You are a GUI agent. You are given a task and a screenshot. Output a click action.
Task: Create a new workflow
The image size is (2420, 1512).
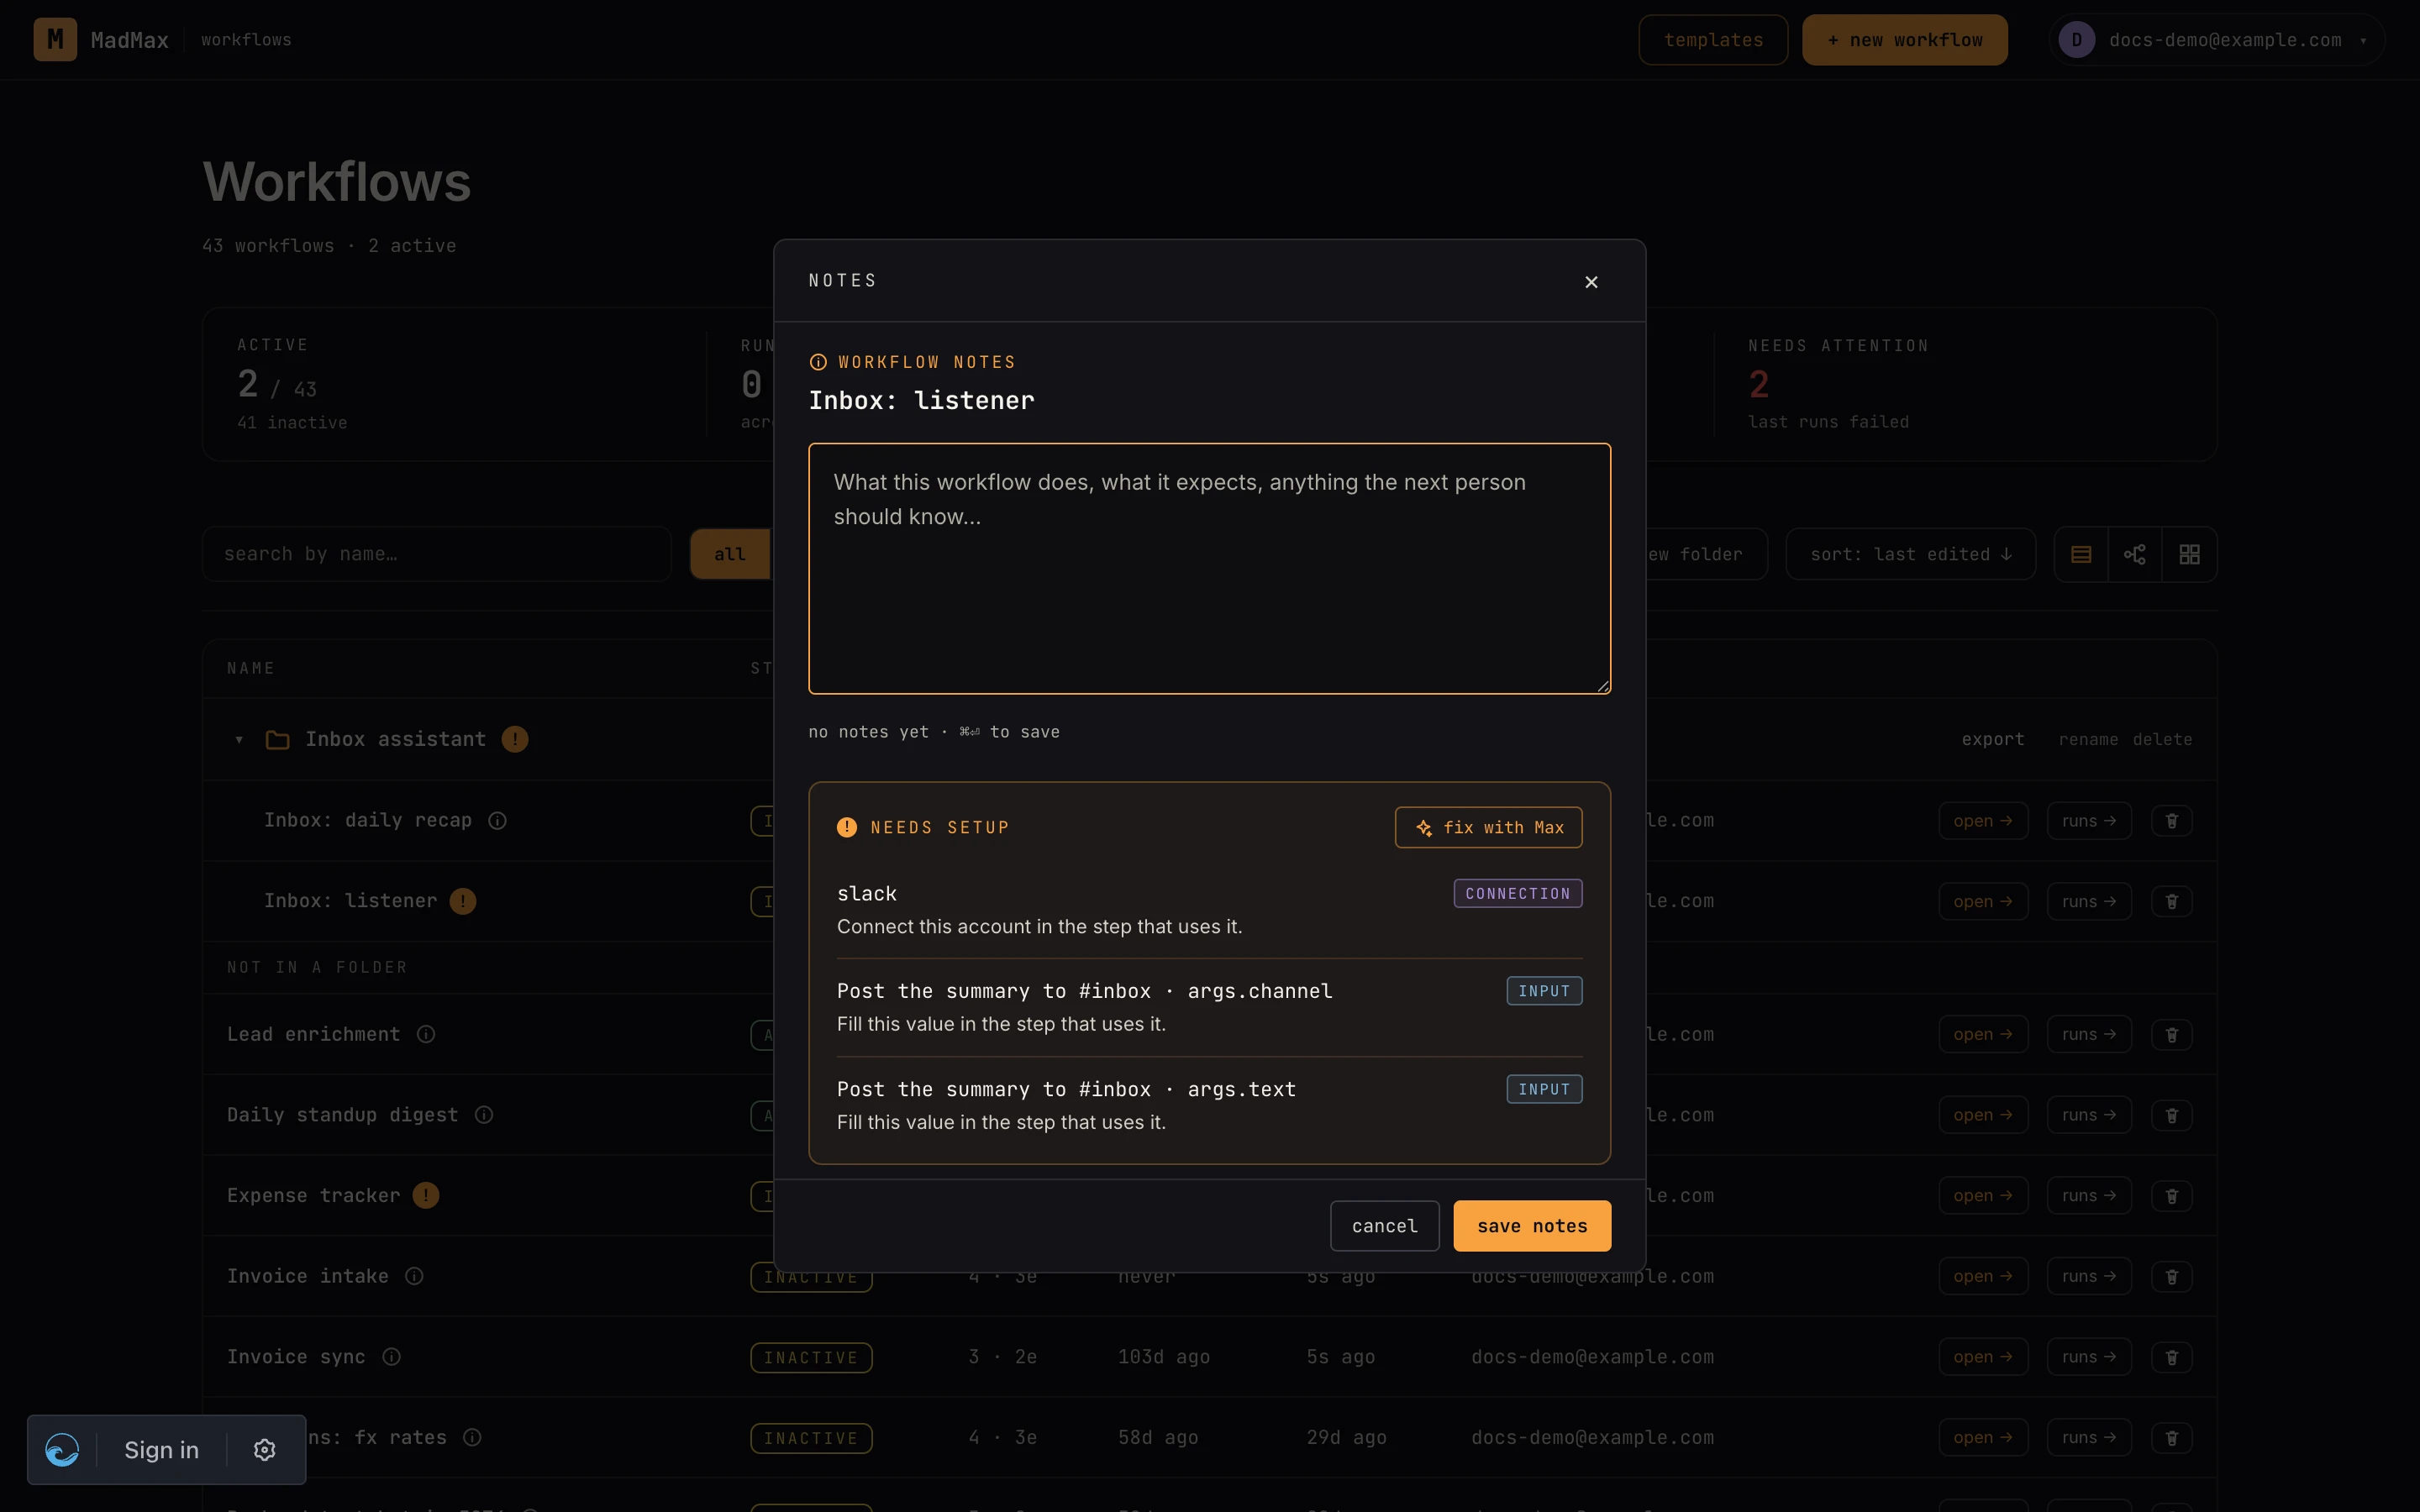pyautogui.click(x=1904, y=40)
